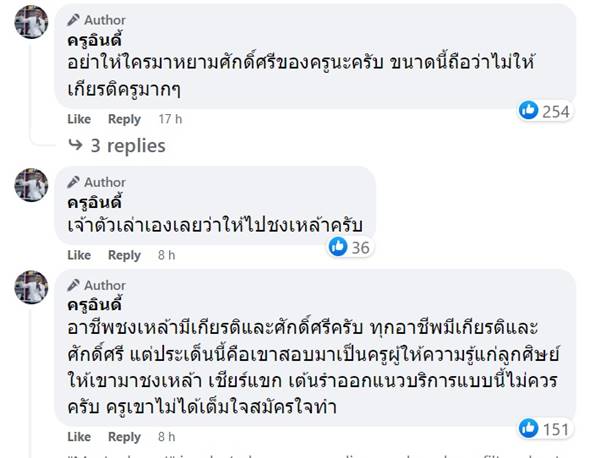Click the reply arrow icon beside 3 replies

[x=75, y=145]
